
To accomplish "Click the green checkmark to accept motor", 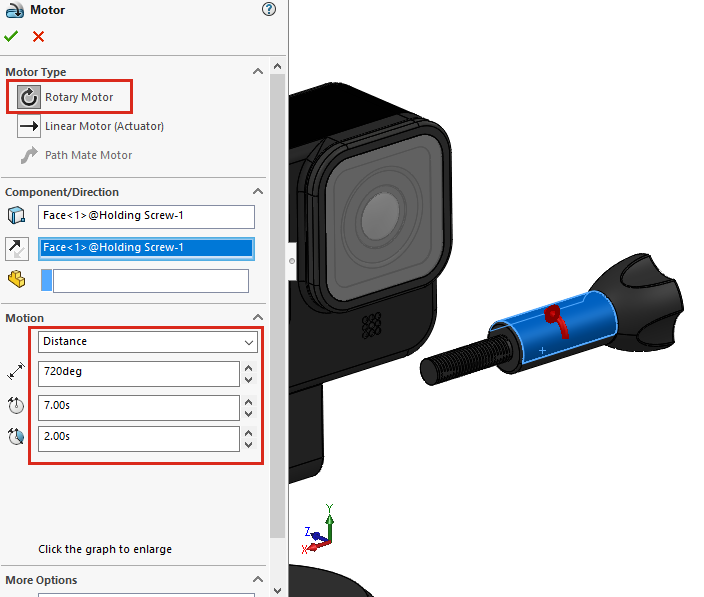I will [x=11, y=36].
